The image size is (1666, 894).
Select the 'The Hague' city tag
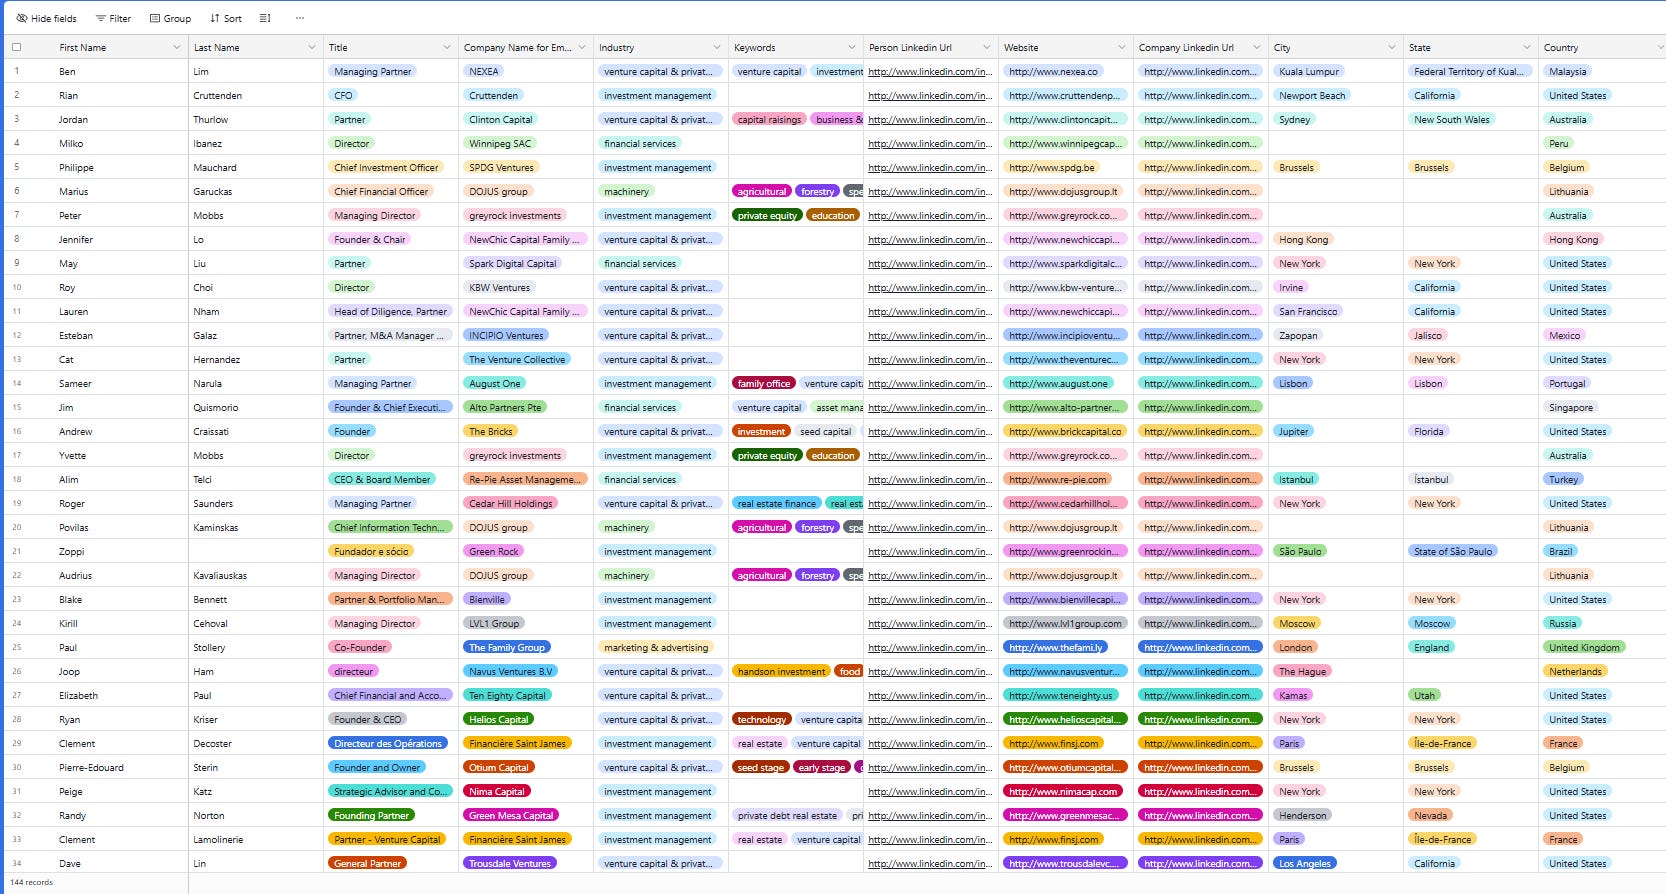1303,672
